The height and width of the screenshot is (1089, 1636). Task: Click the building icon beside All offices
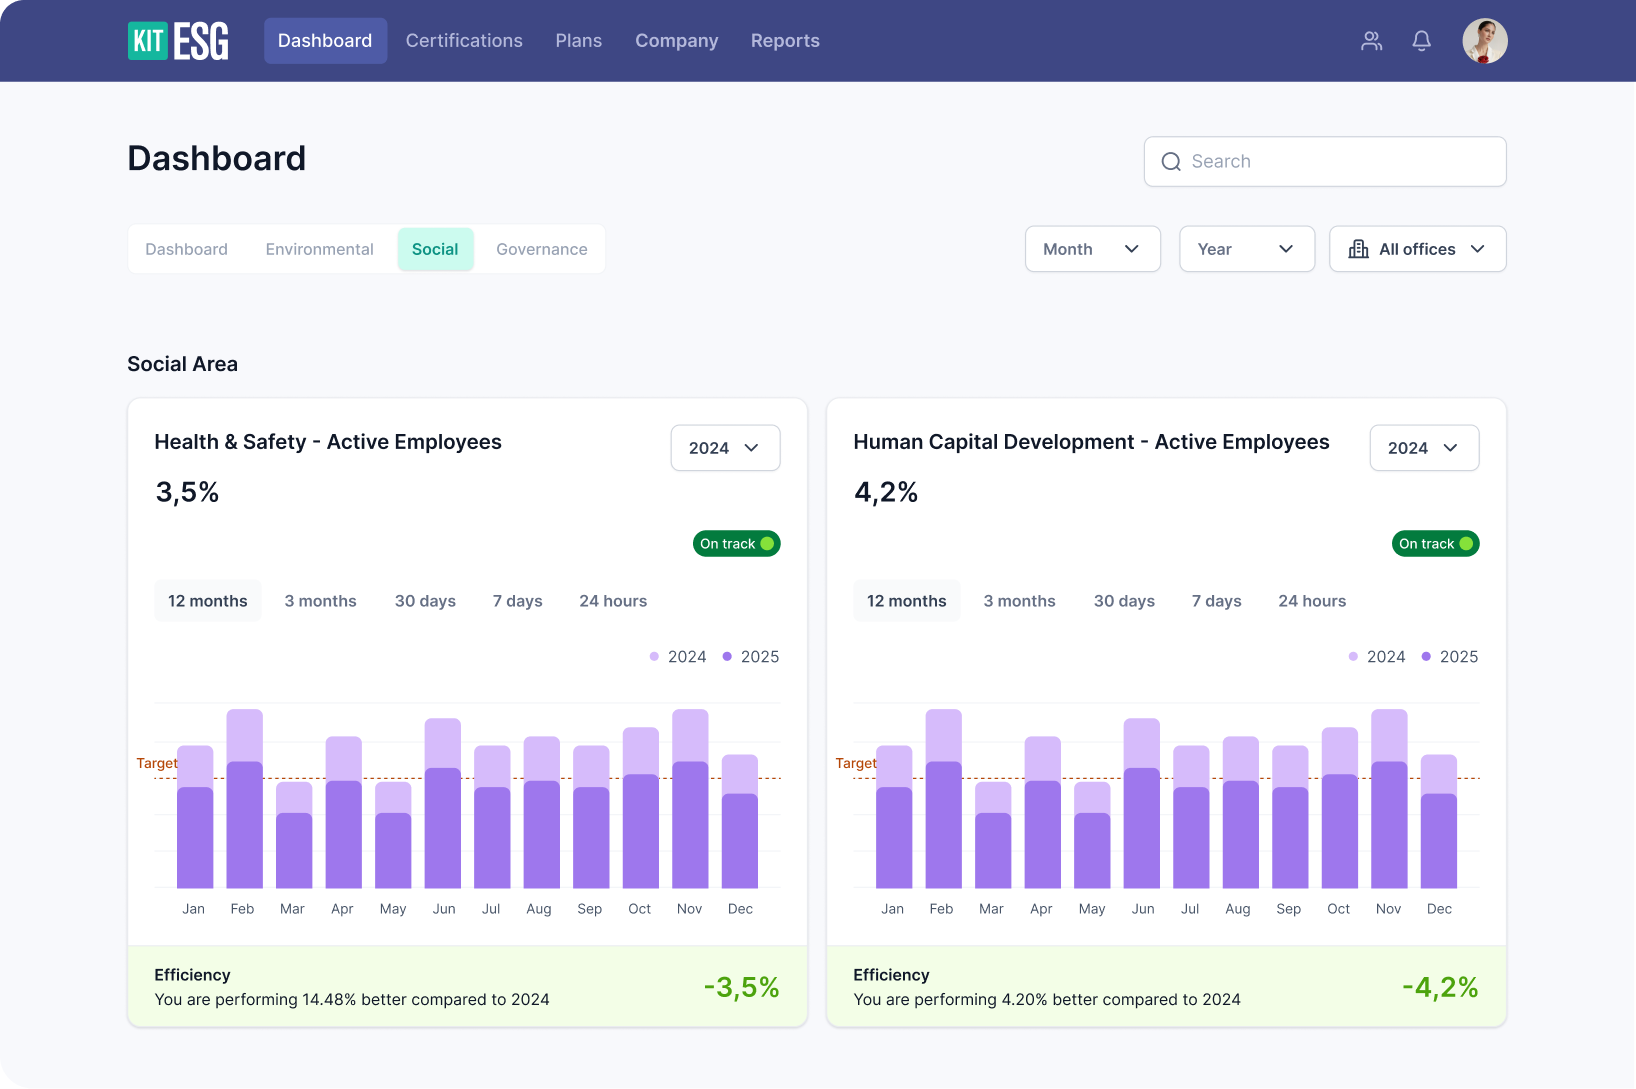click(1358, 249)
